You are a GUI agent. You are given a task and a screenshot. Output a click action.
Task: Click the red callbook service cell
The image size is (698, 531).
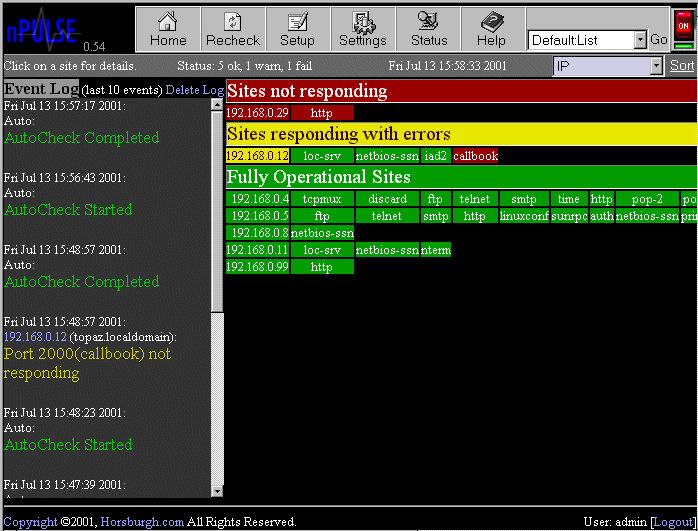point(475,156)
